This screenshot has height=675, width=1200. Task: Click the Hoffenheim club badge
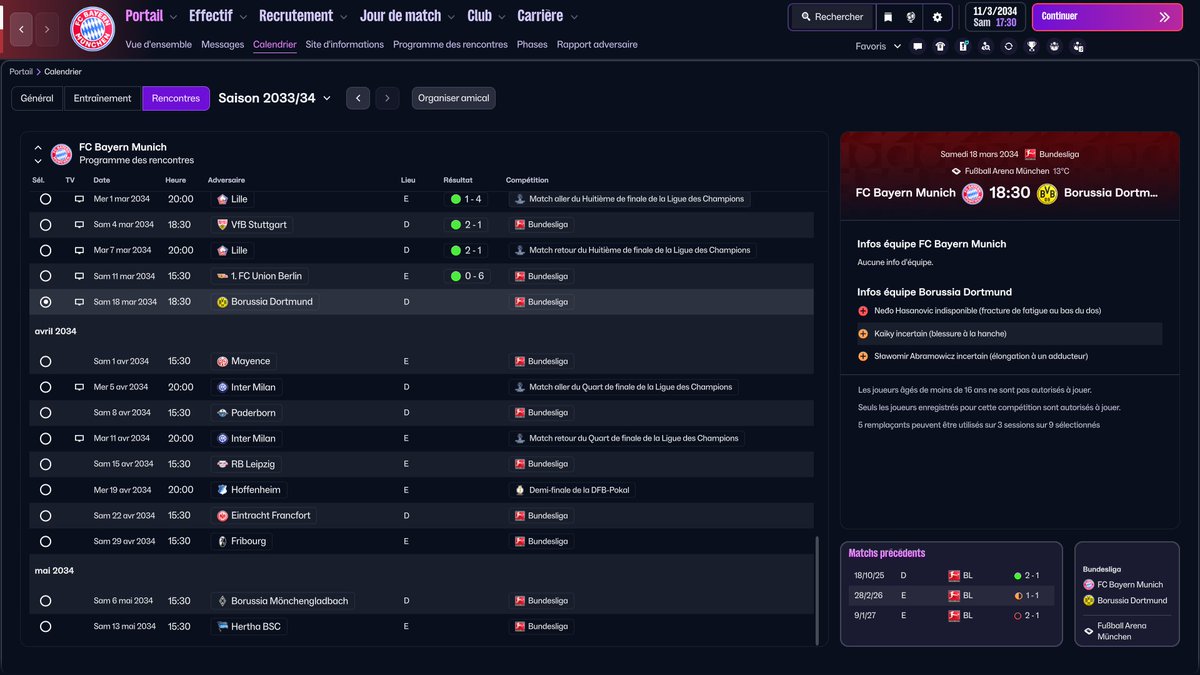pos(223,490)
